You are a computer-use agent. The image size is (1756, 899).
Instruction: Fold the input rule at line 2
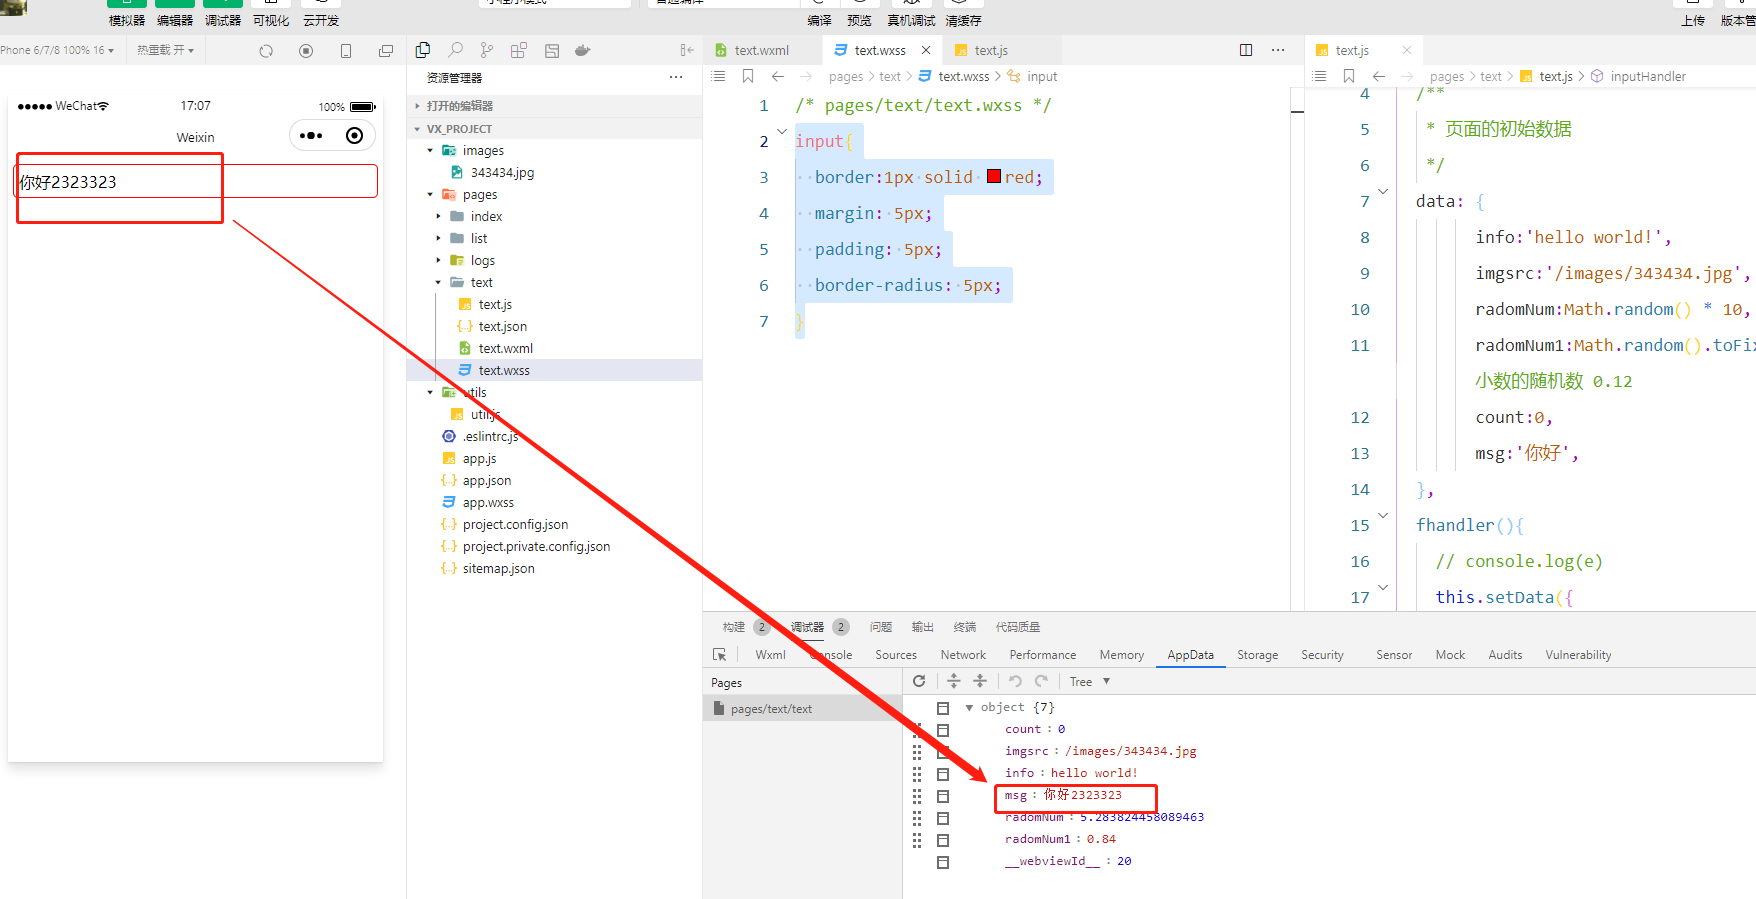click(782, 132)
